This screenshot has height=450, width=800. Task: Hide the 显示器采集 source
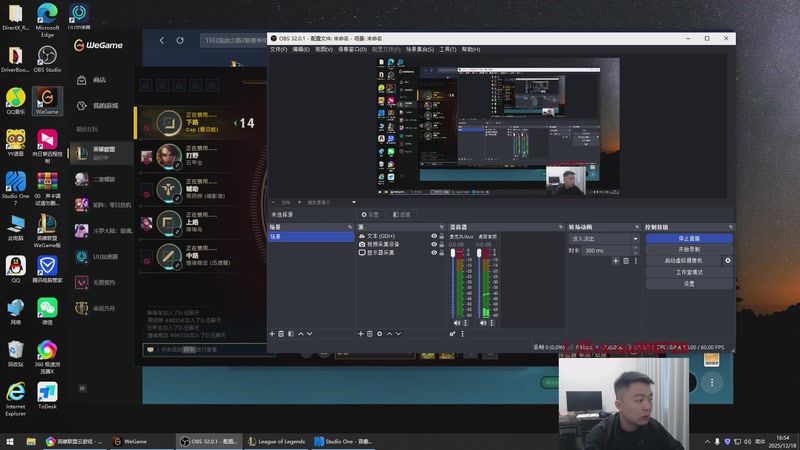(x=434, y=253)
